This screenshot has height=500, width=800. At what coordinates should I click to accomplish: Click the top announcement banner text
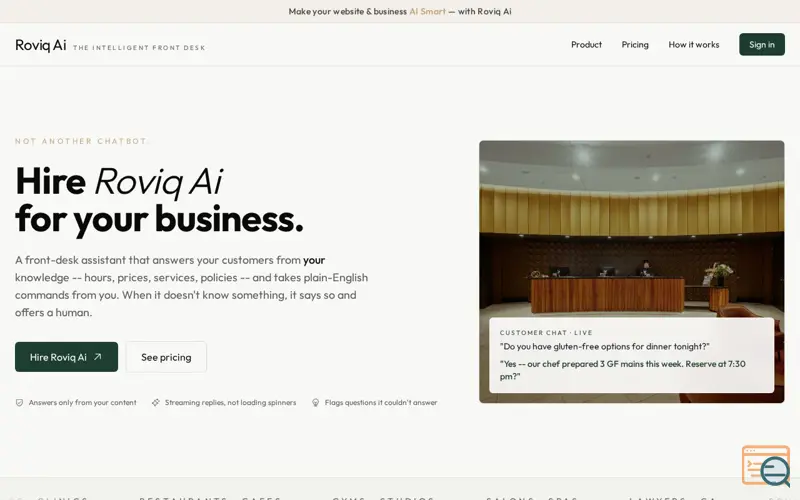click(400, 11)
